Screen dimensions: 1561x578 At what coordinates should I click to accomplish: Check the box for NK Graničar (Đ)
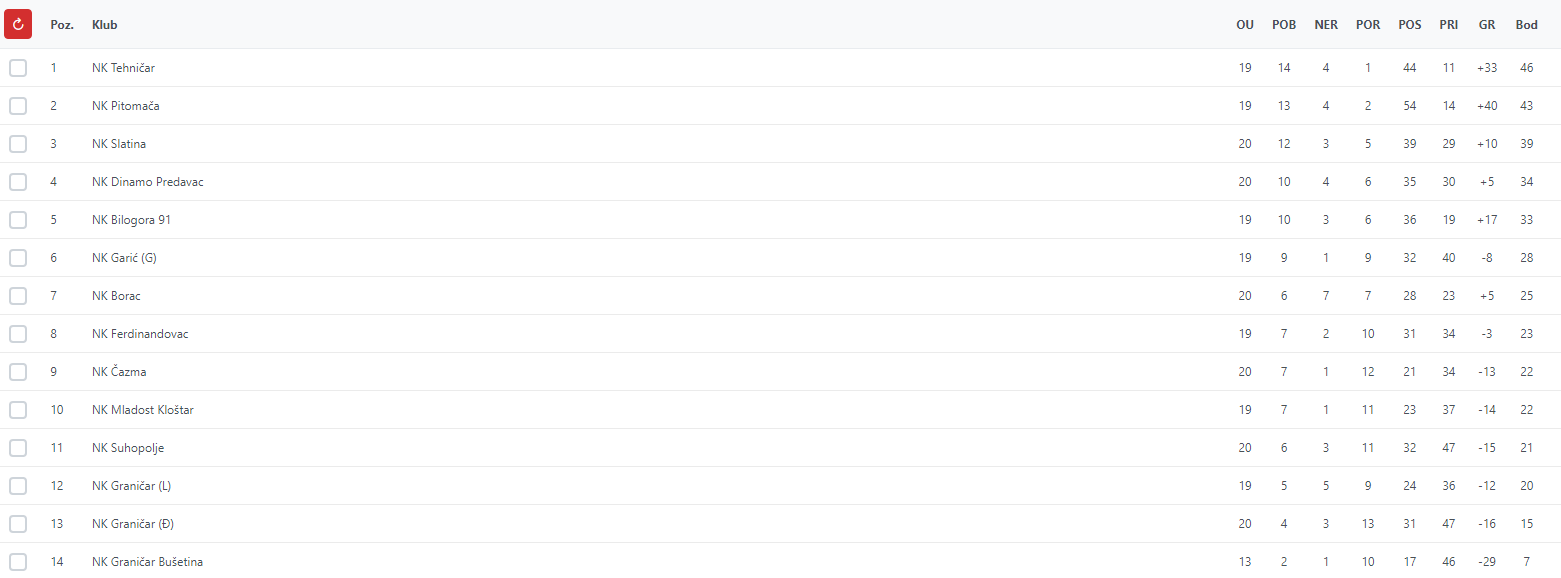coord(18,524)
